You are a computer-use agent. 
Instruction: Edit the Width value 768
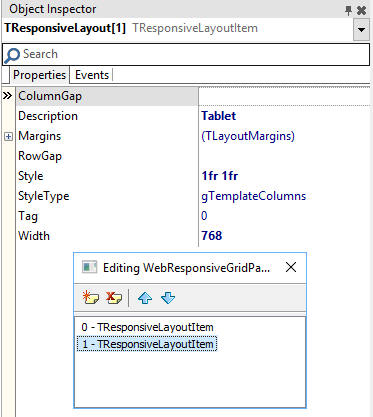click(284, 236)
